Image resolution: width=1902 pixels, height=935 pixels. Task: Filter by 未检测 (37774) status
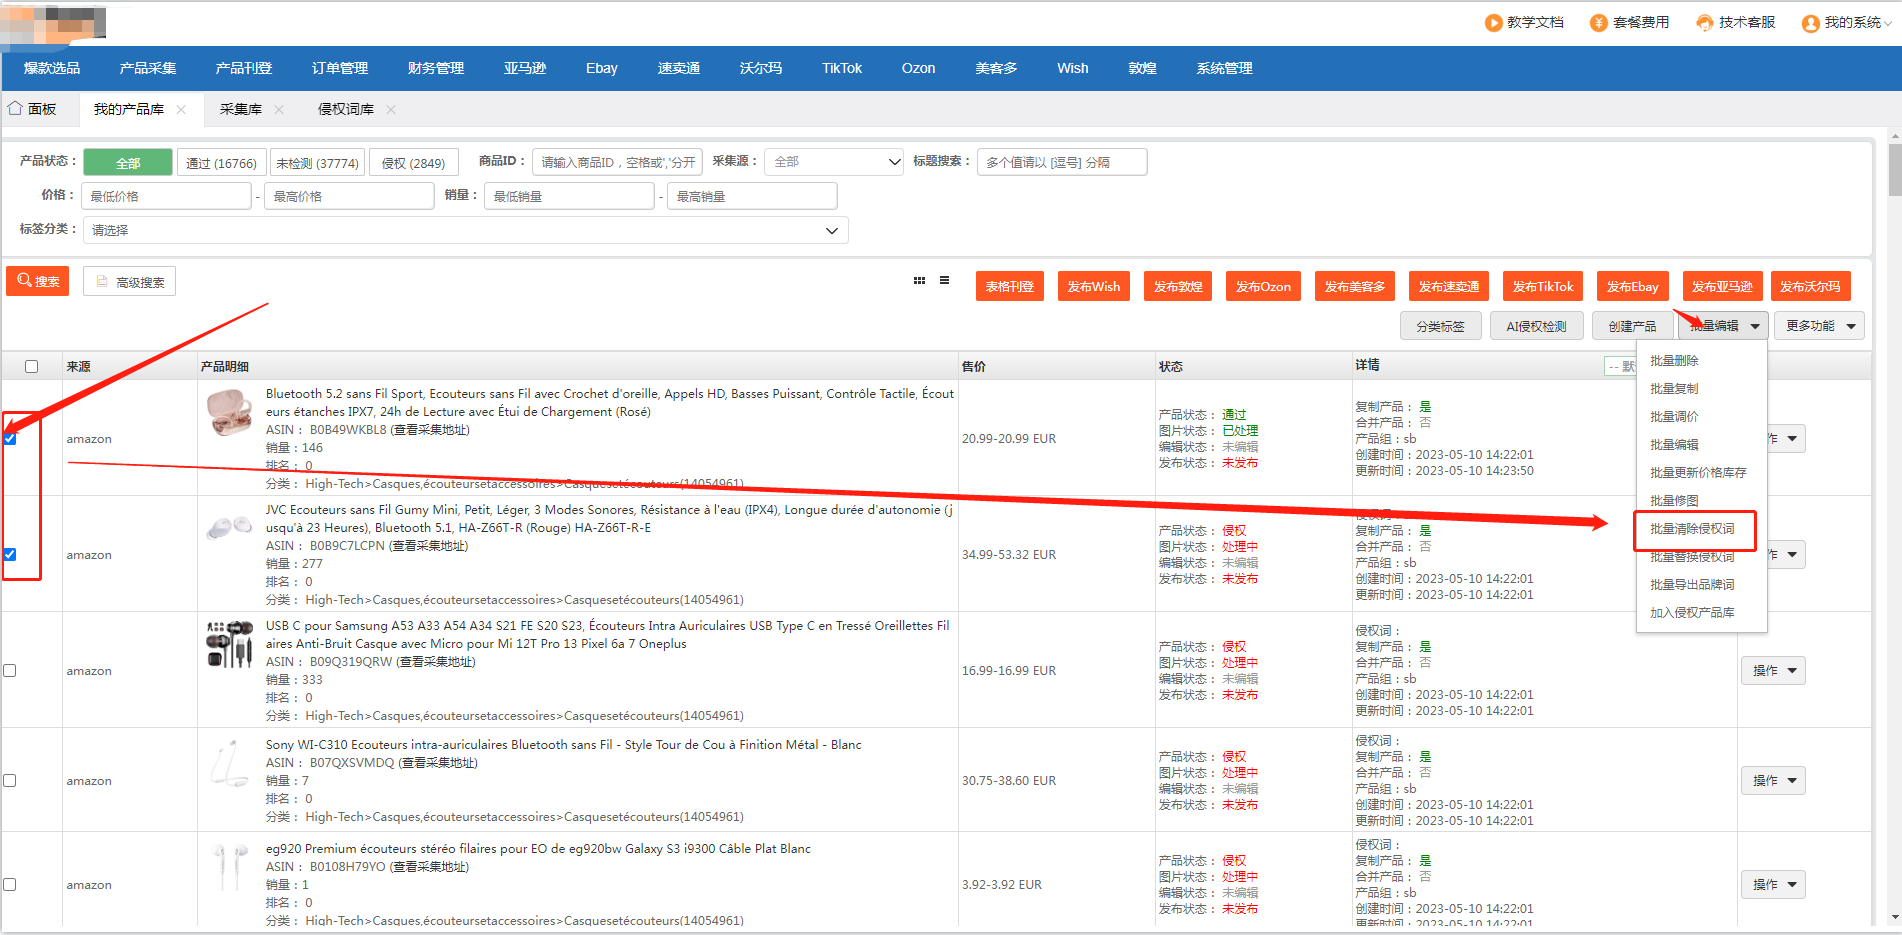point(317,163)
